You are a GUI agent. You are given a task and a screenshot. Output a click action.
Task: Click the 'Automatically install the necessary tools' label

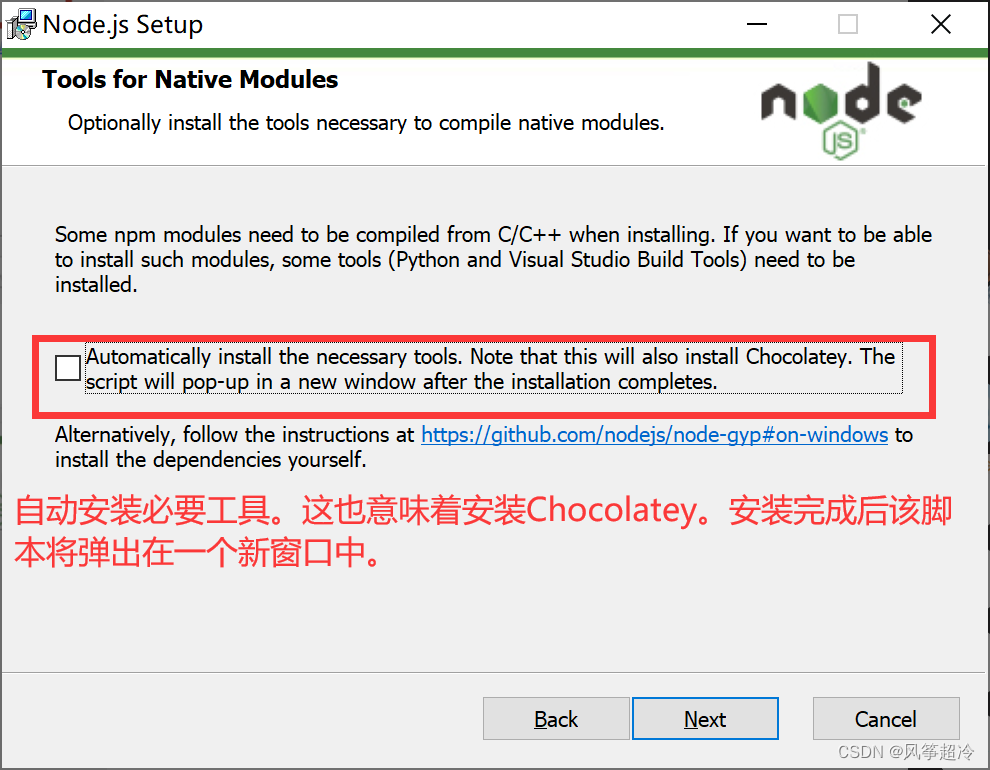tap(491, 369)
